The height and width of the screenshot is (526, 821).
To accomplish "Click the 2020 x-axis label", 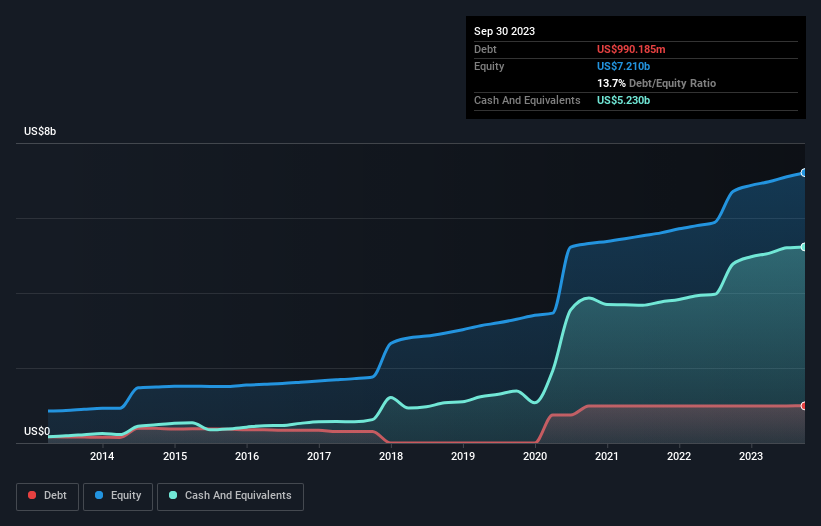I will coord(535,456).
